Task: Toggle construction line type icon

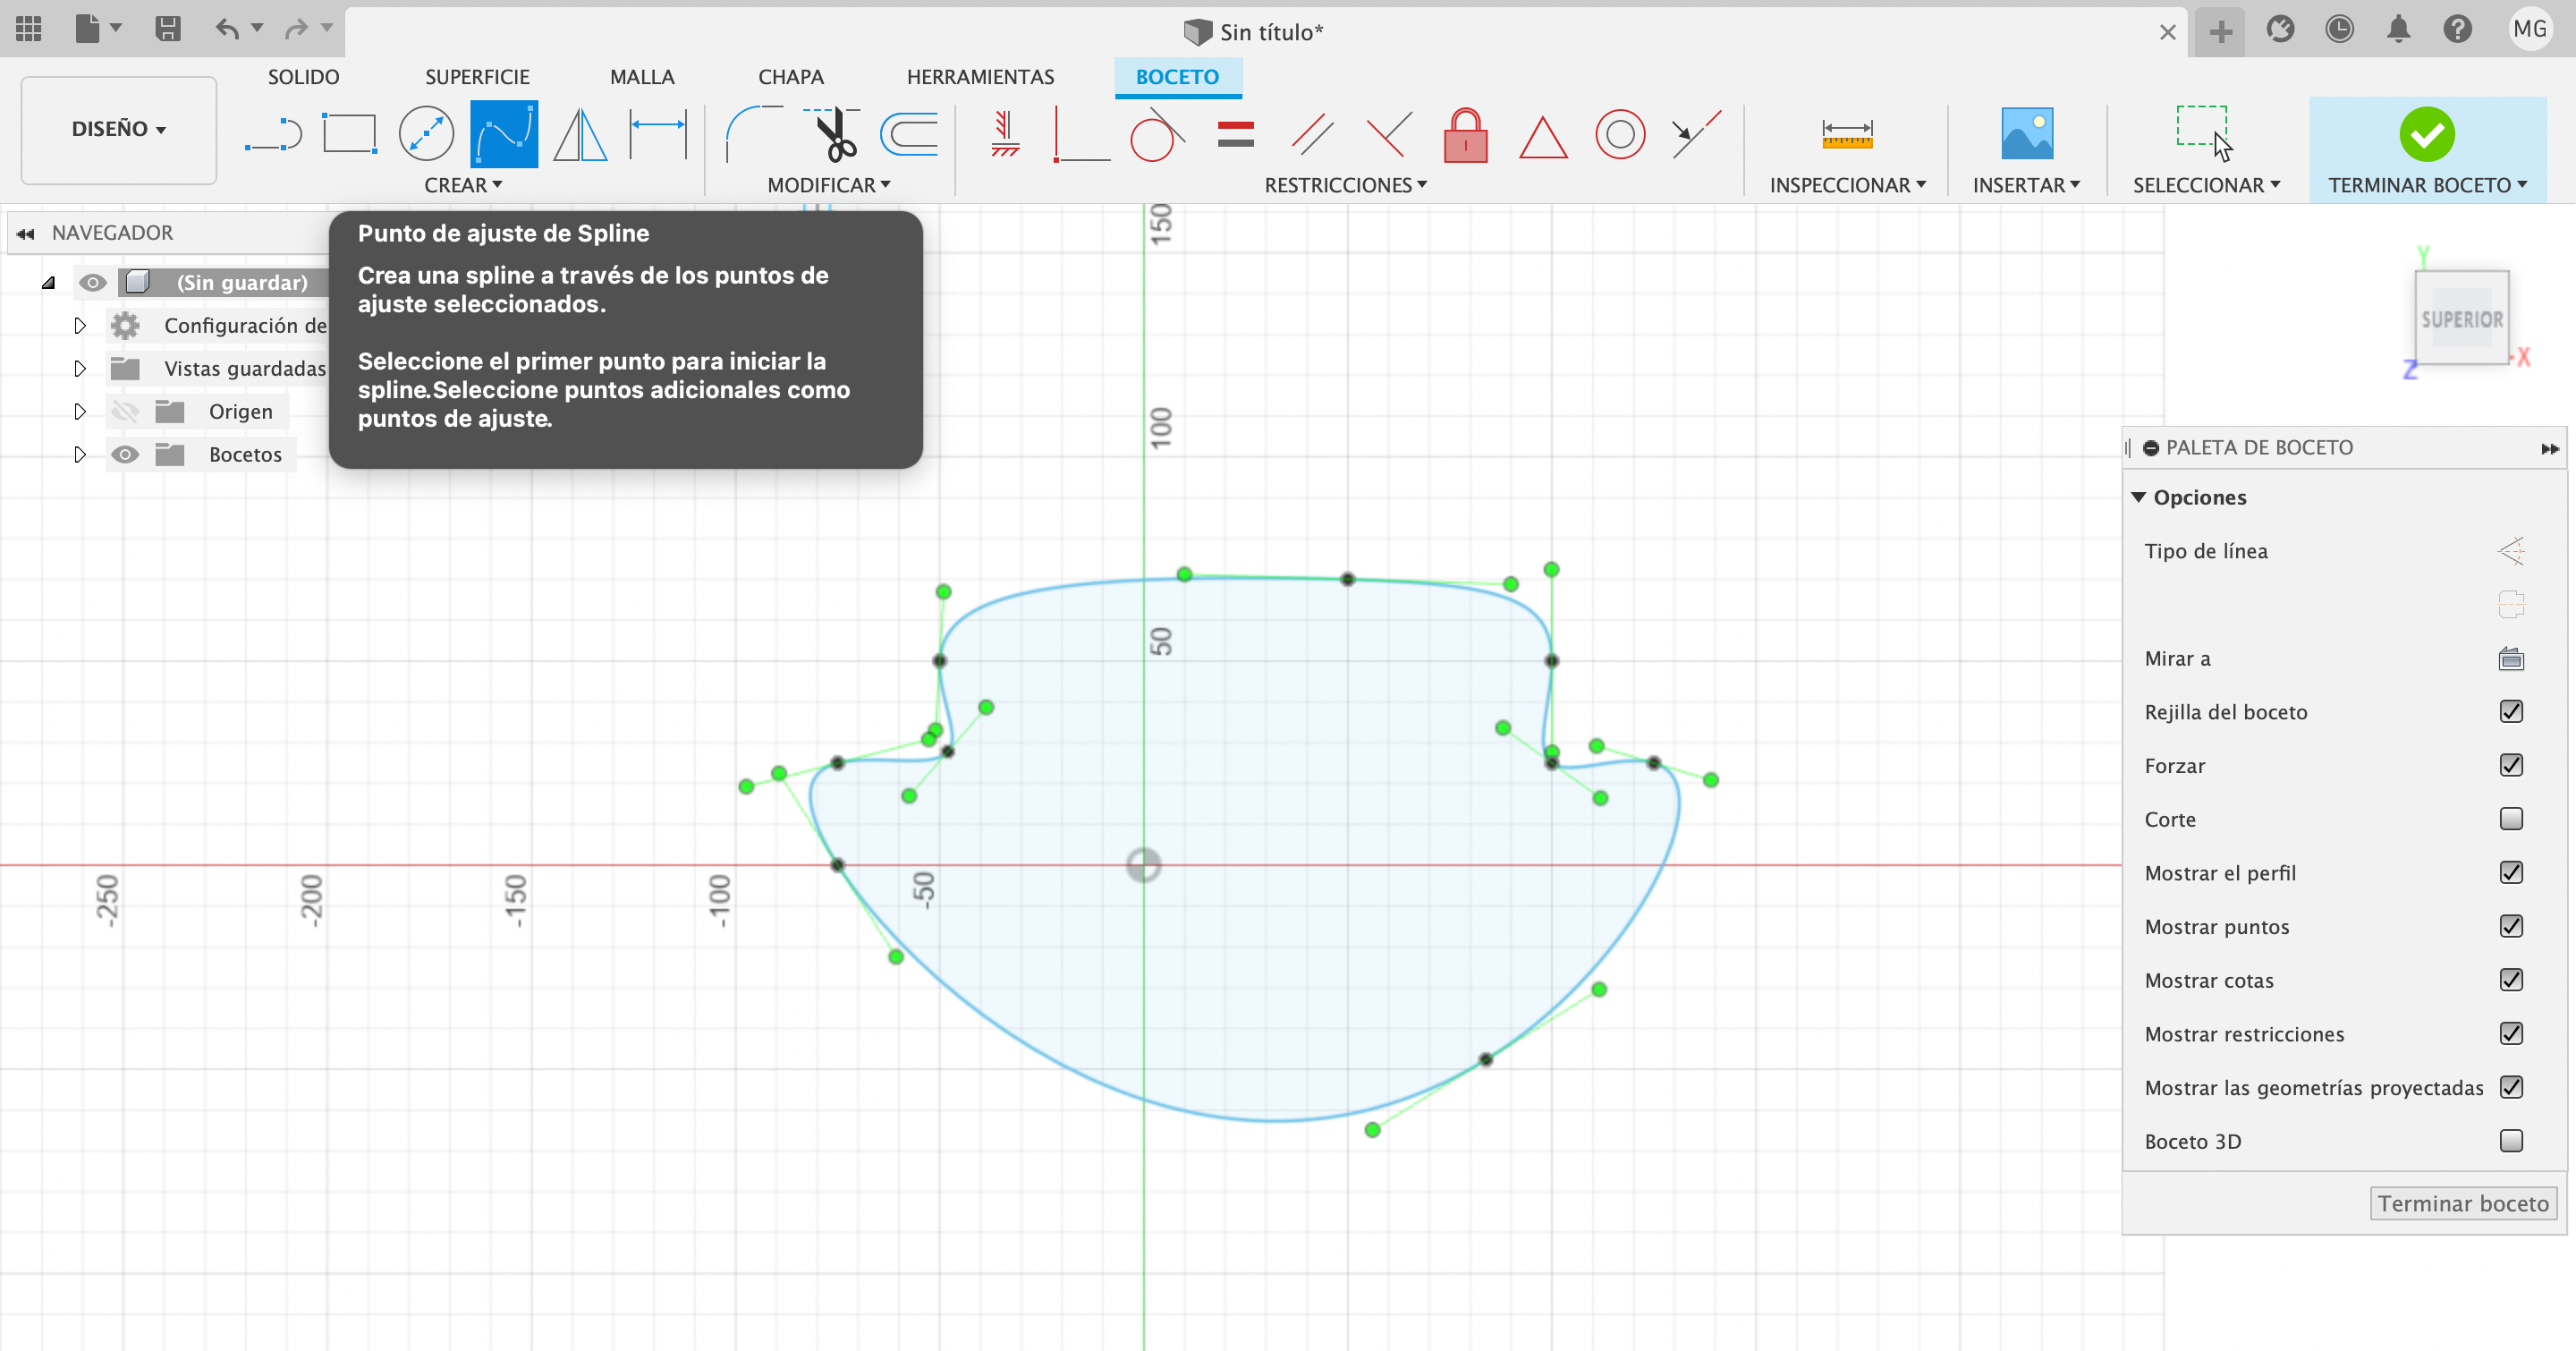Action: tap(2511, 551)
